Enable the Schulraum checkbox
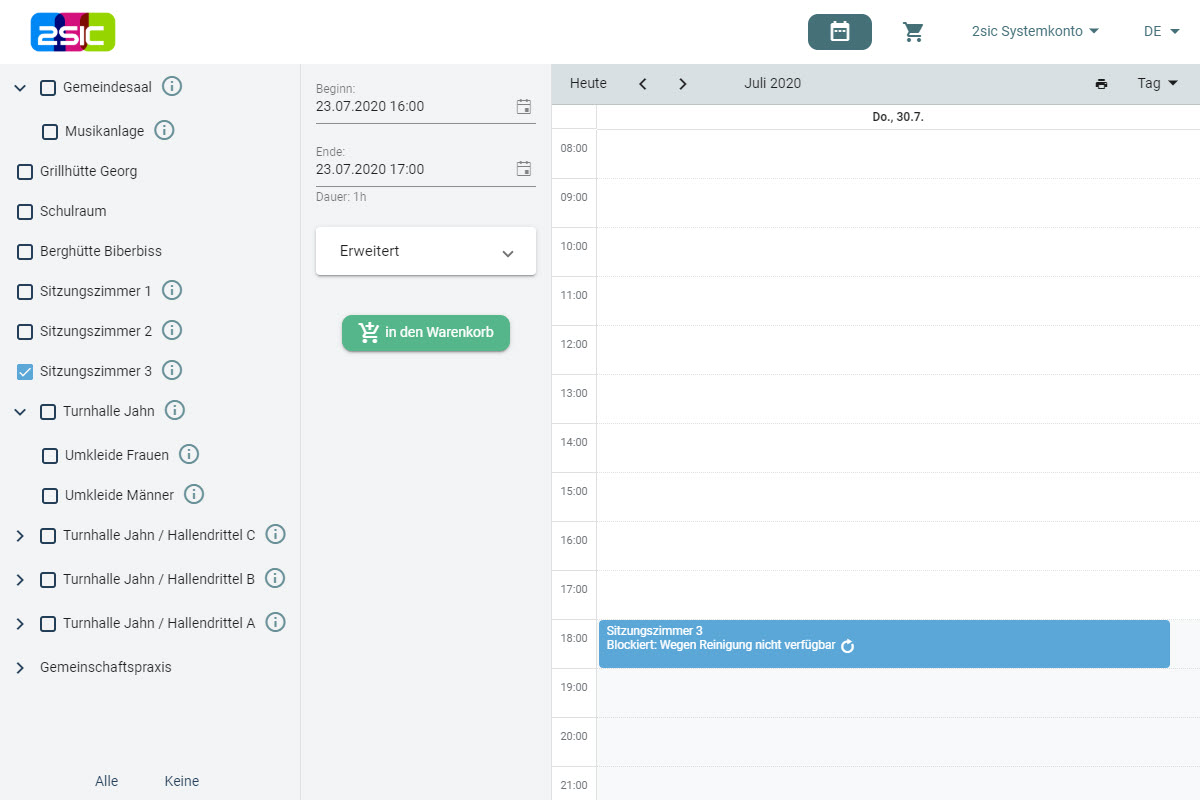Screen dimensions: 1200x800 point(26,212)
